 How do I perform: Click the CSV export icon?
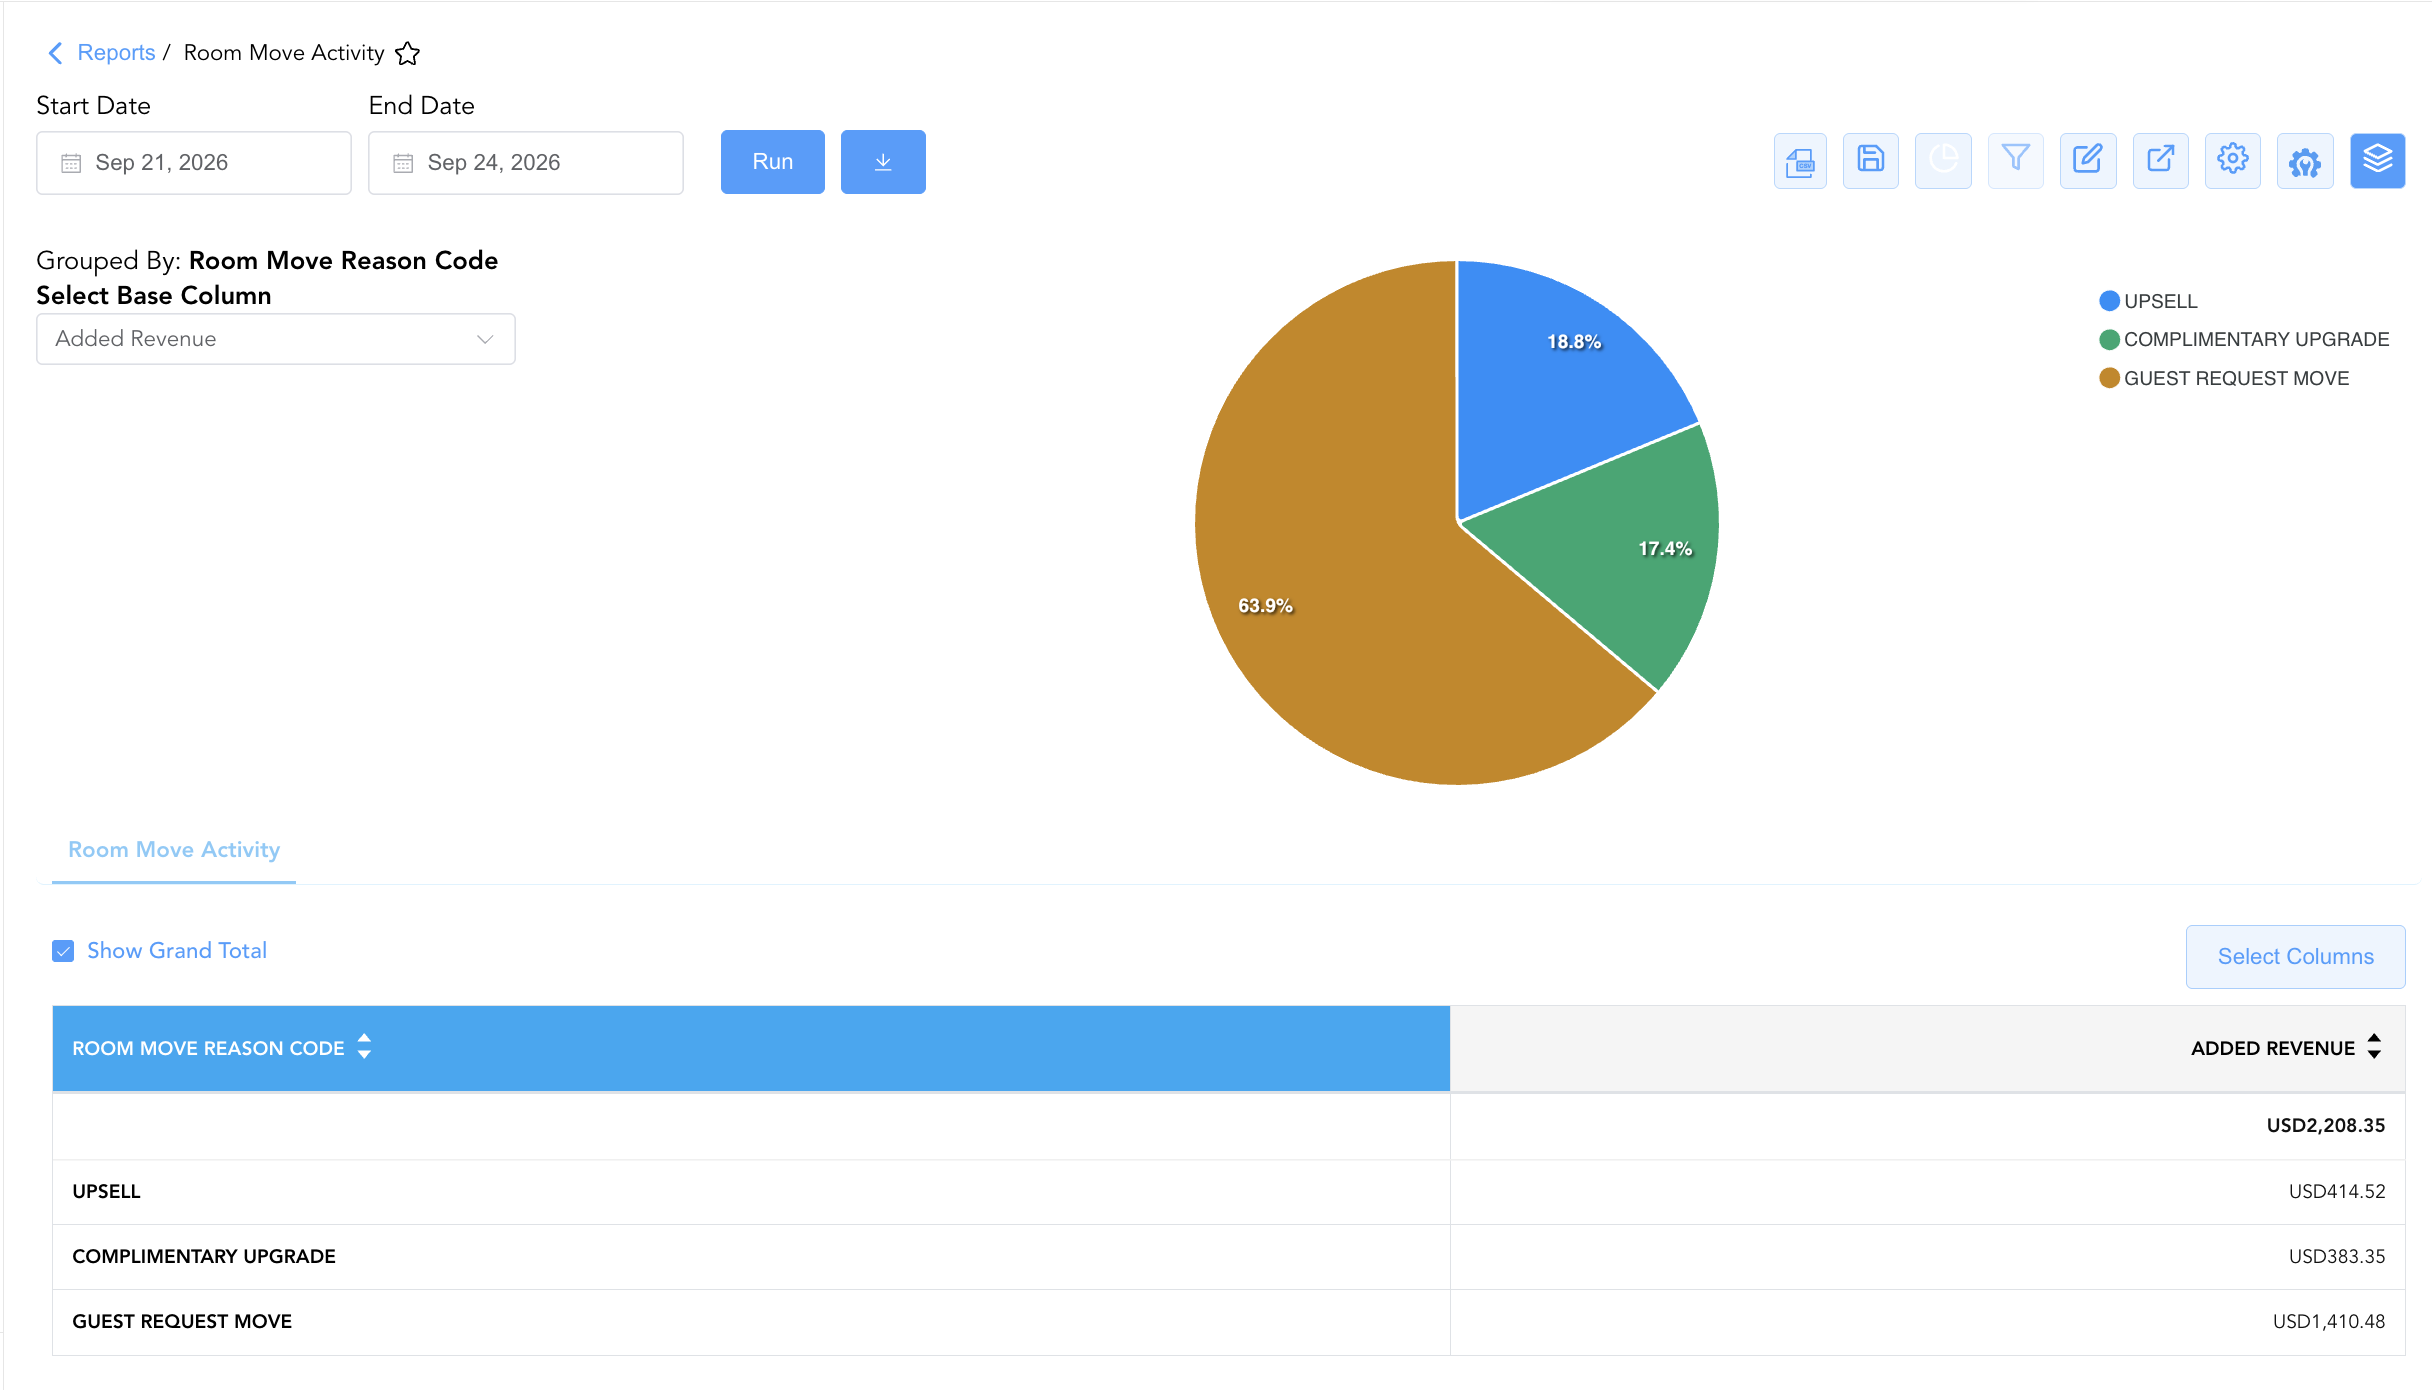[x=1800, y=161]
